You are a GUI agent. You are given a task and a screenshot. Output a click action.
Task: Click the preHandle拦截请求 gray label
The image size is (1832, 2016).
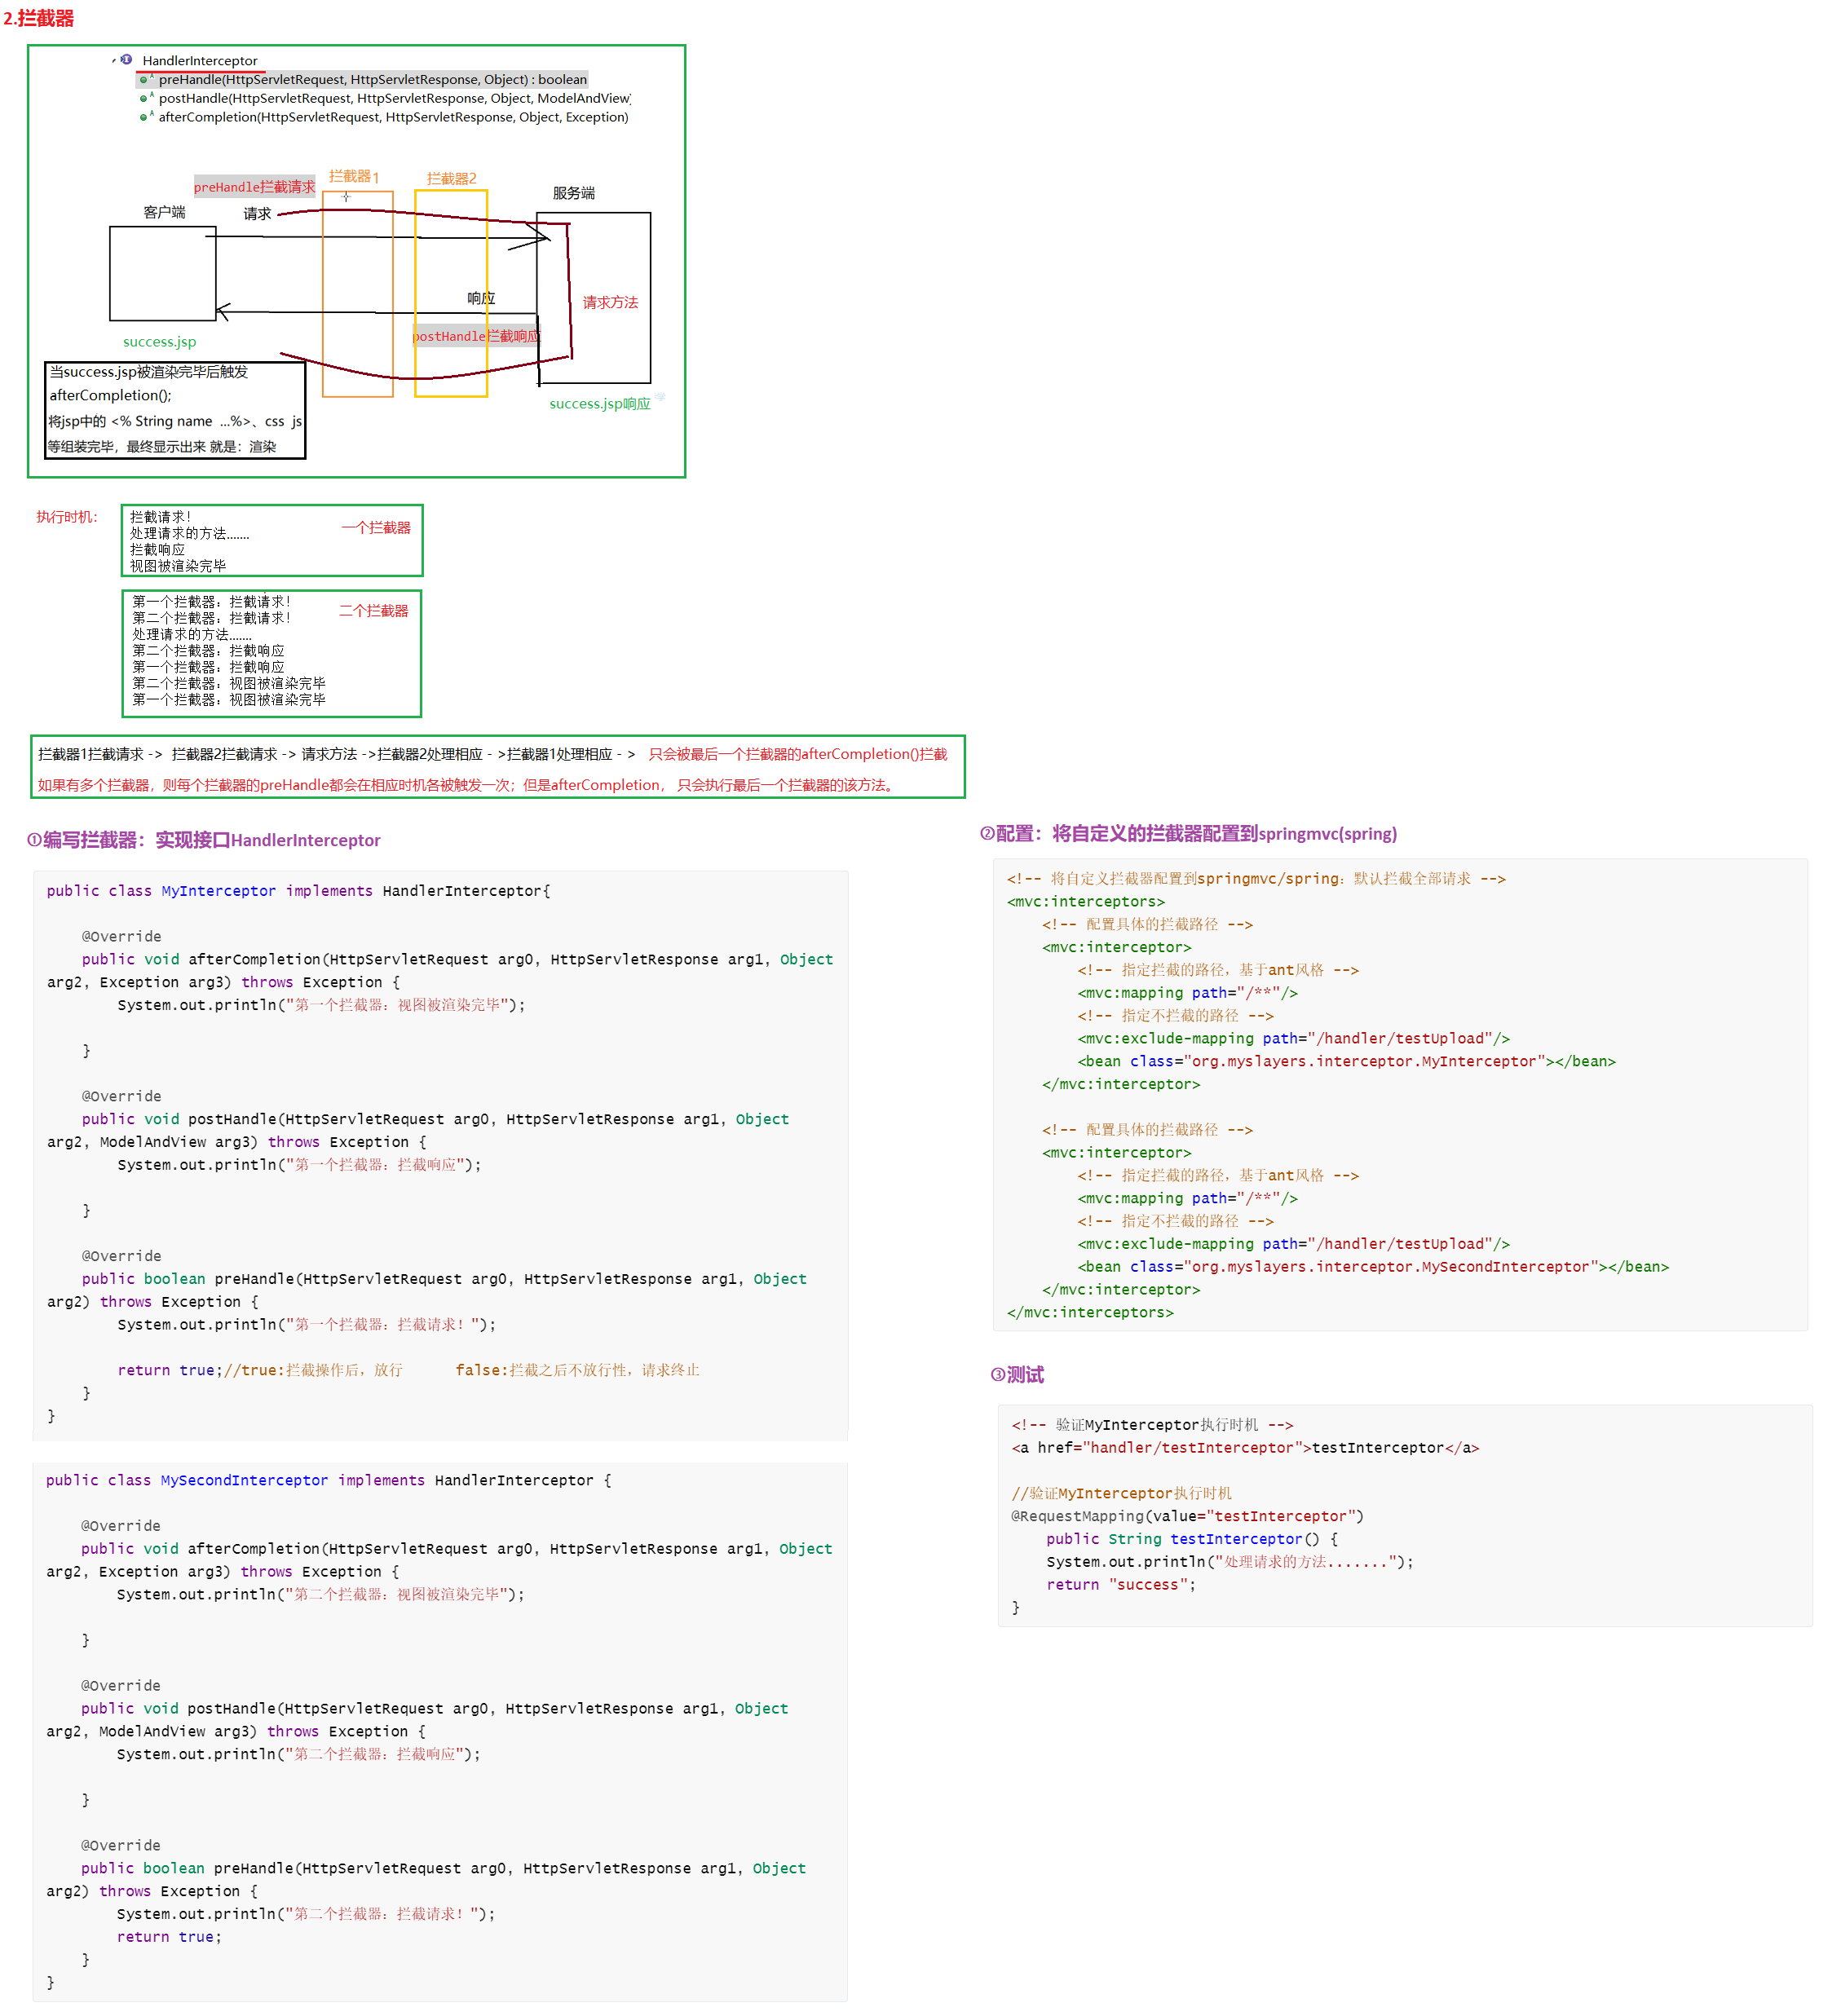[x=254, y=187]
